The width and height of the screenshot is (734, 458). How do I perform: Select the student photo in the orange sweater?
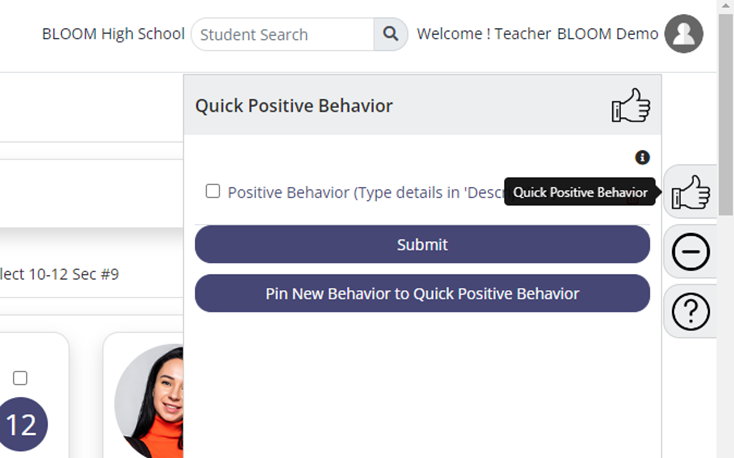[149, 401]
